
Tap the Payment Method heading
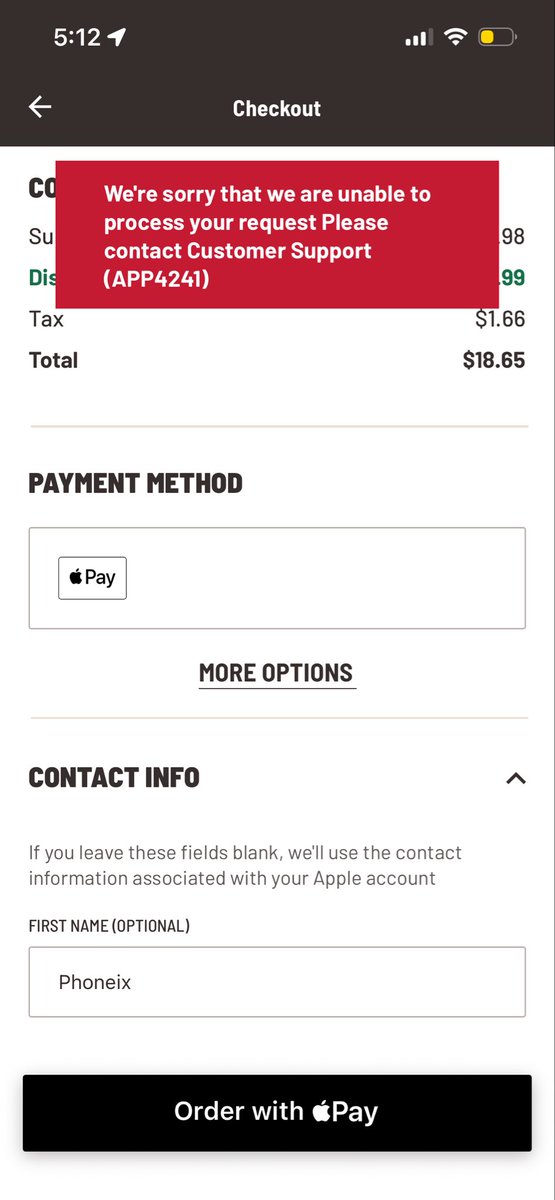(136, 483)
